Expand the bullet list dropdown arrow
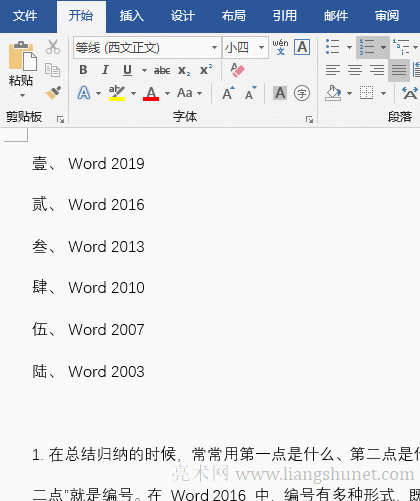Image resolution: width=420 pixels, height=501 pixels. 349,47
